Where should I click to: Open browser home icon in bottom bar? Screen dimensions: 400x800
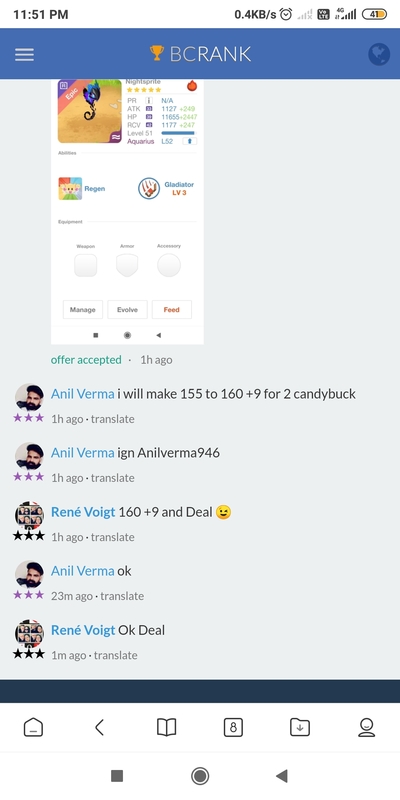coord(34,727)
